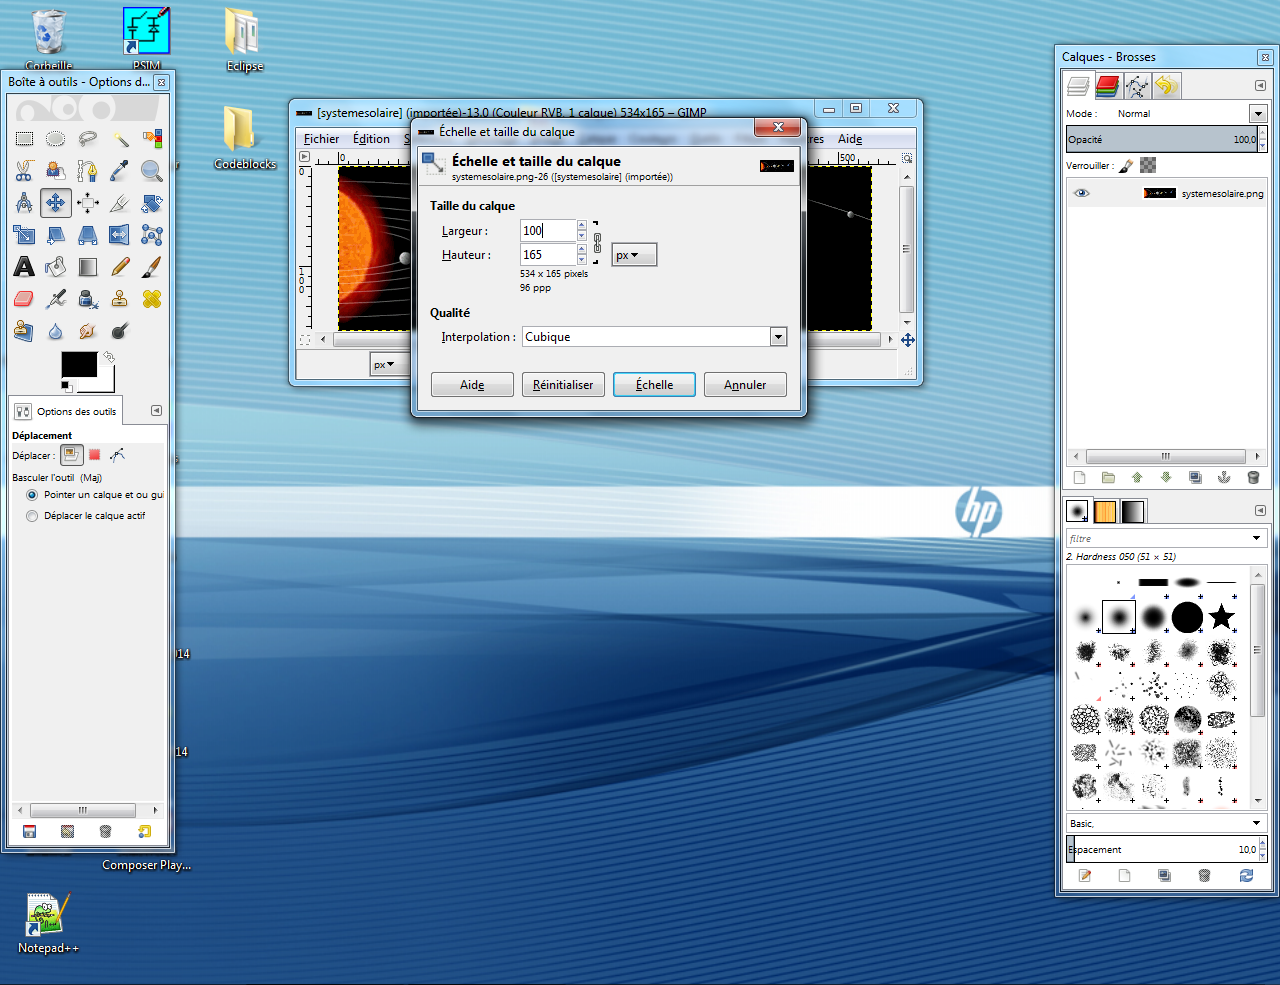Select the Scale tool in toolbox

point(24,235)
